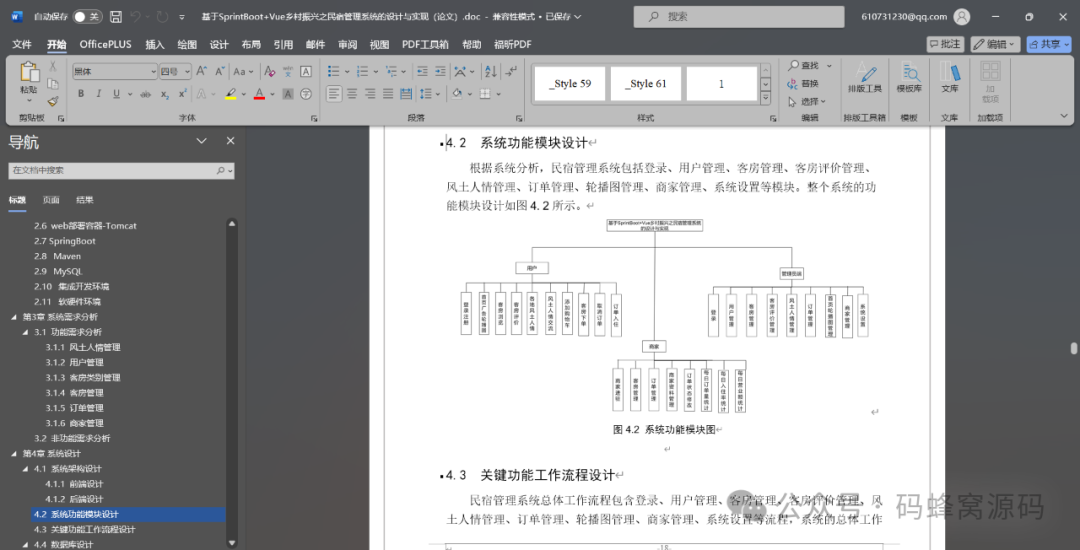The image size is (1080, 550).
Task: Click the Replace (替换) icon
Action: point(803,83)
